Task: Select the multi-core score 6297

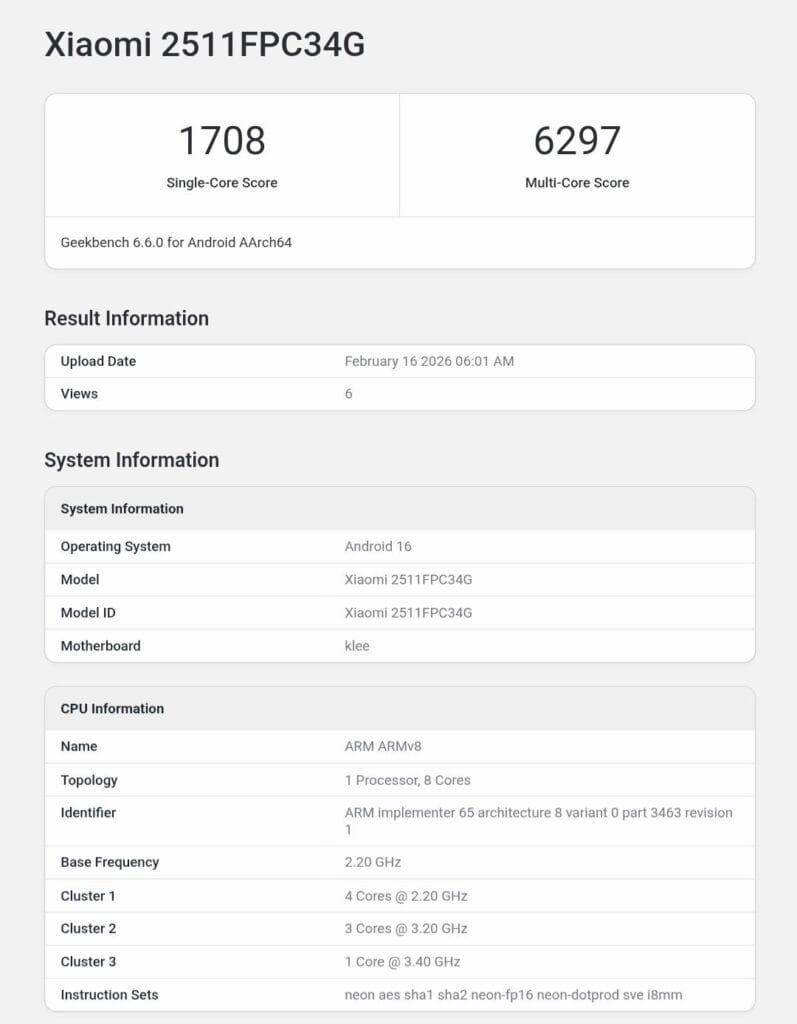Action: [x=577, y=140]
